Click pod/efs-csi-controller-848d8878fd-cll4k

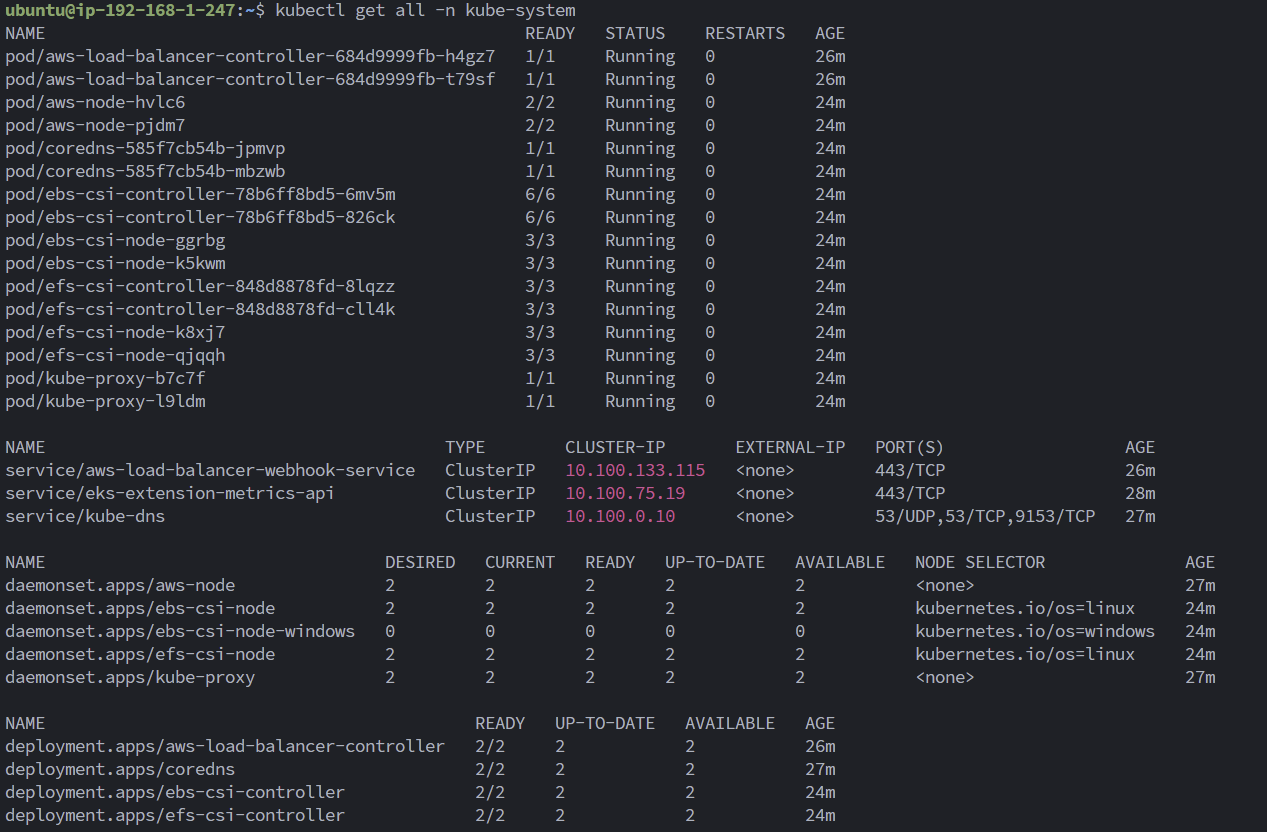[x=200, y=309]
